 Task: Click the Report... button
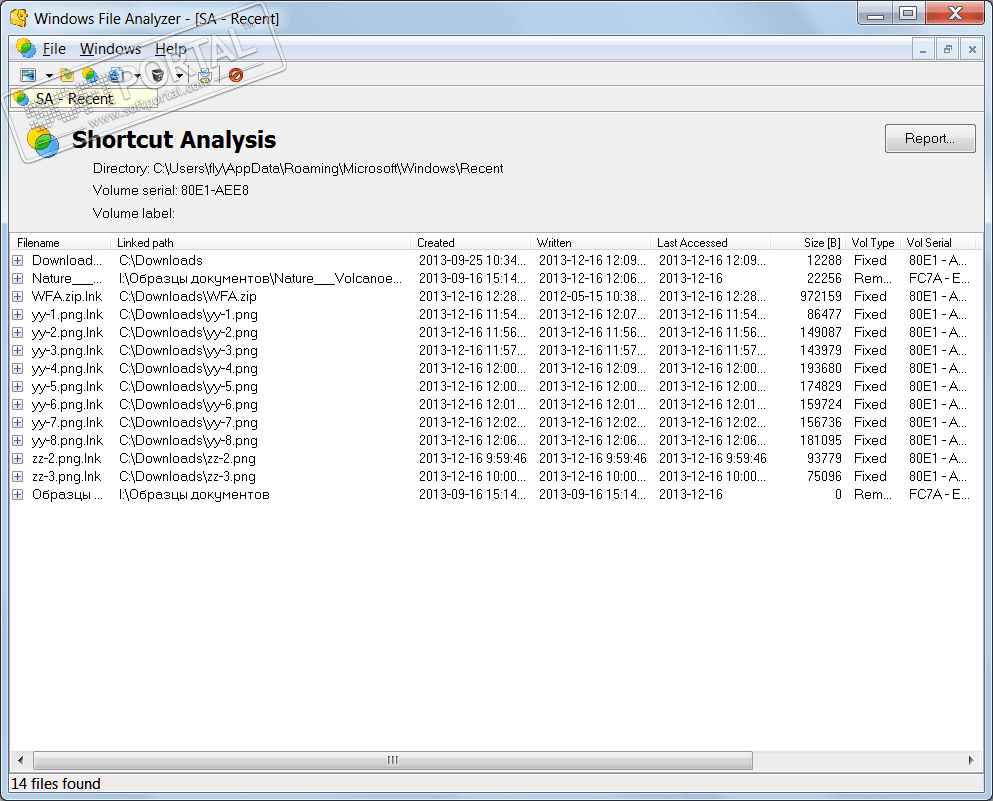(x=930, y=139)
